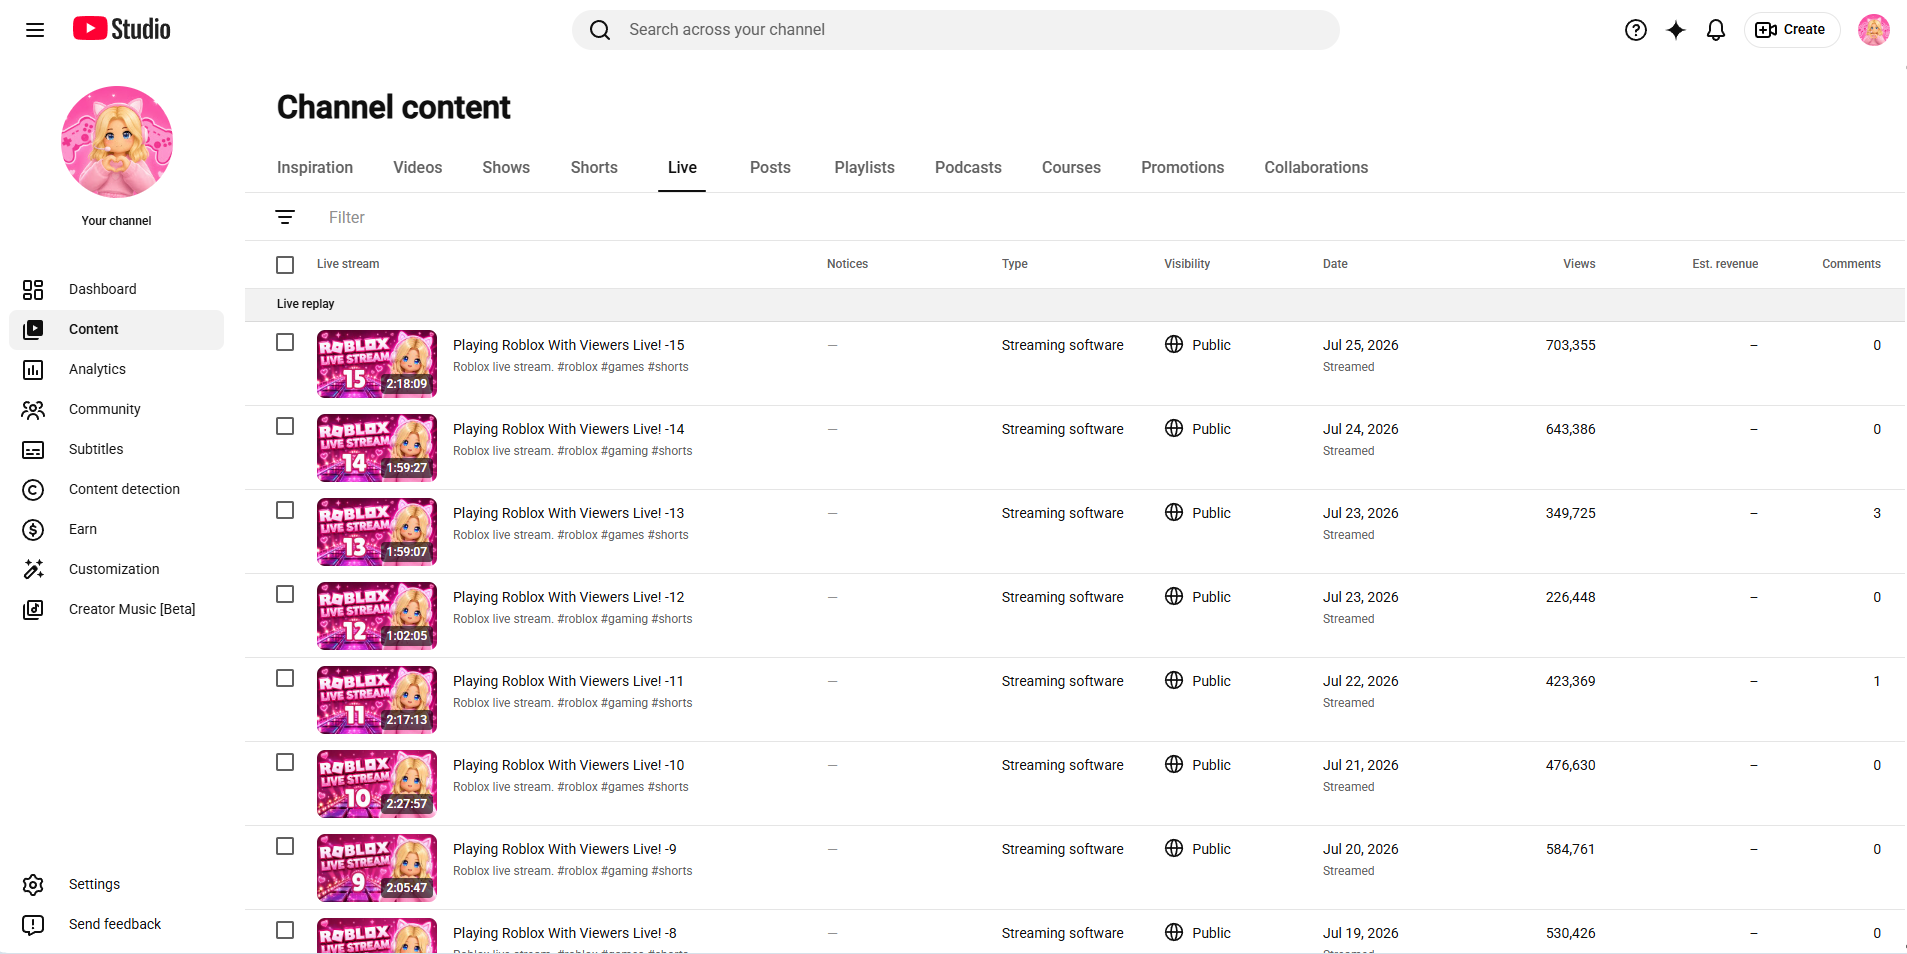Screen dimensions: 1907x954
Task: Open title link Playing Roblox With Viewers Live! -15
Action: 568,345
